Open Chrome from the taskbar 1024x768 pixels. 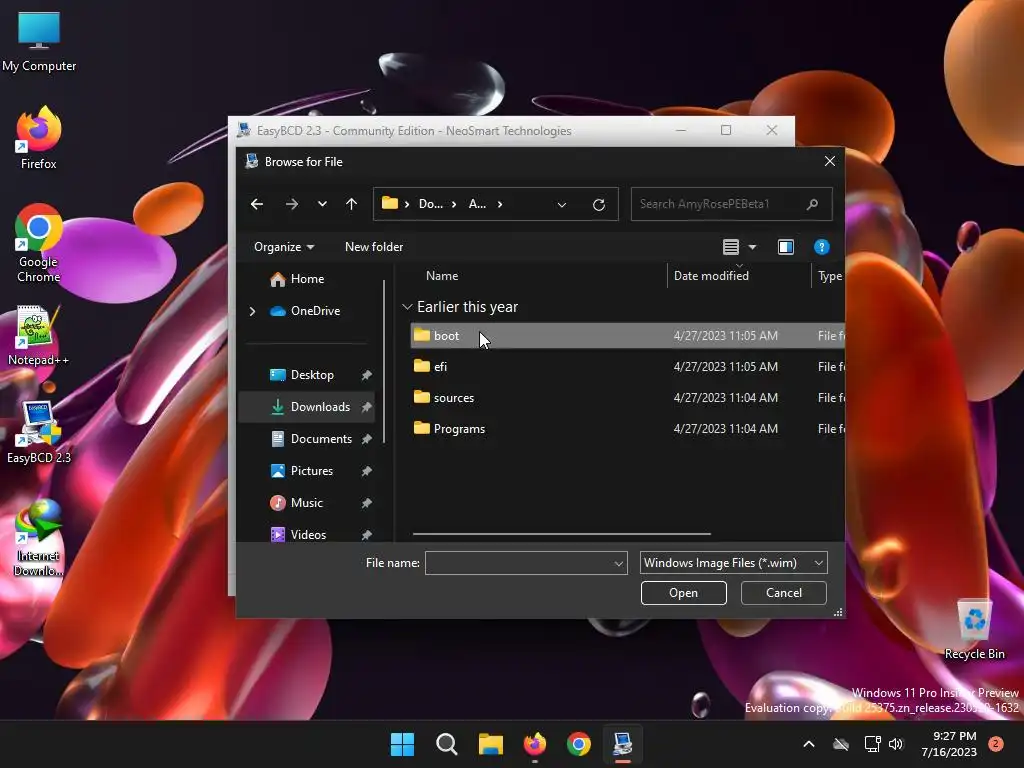pyautogui.click(x=579, y=744)
